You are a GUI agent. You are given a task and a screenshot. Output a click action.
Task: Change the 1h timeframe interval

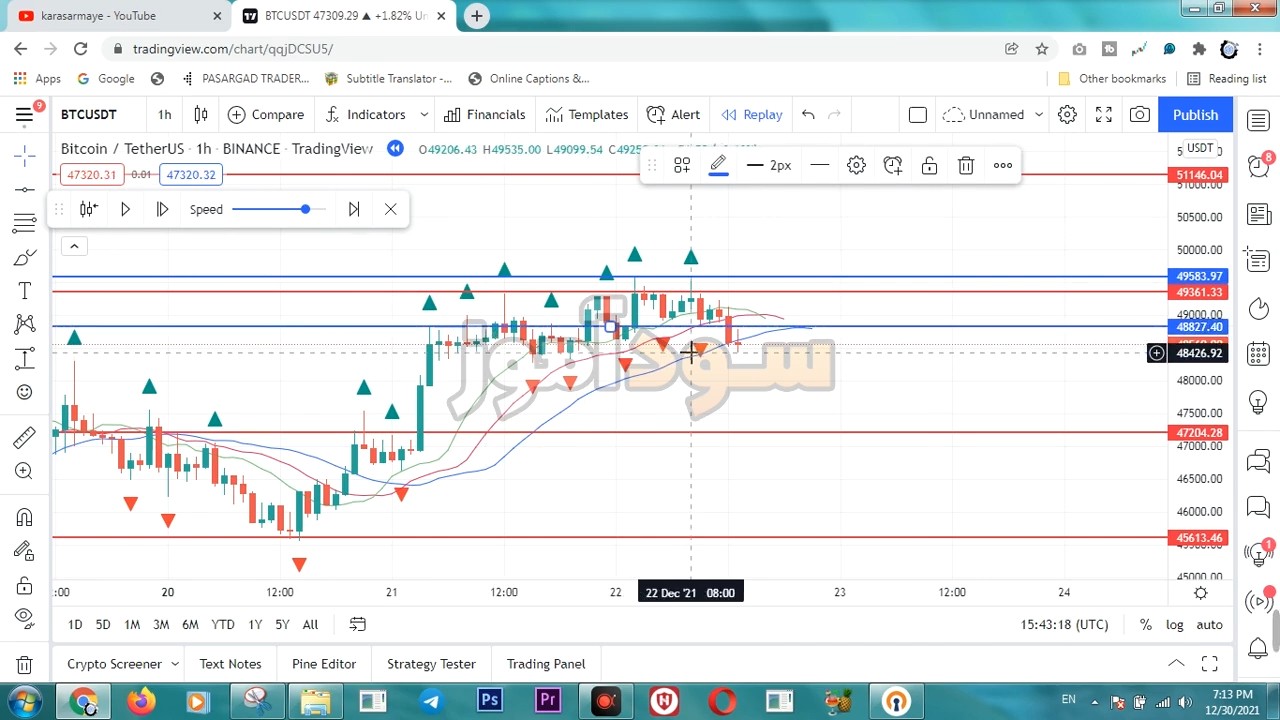(165, 115)
